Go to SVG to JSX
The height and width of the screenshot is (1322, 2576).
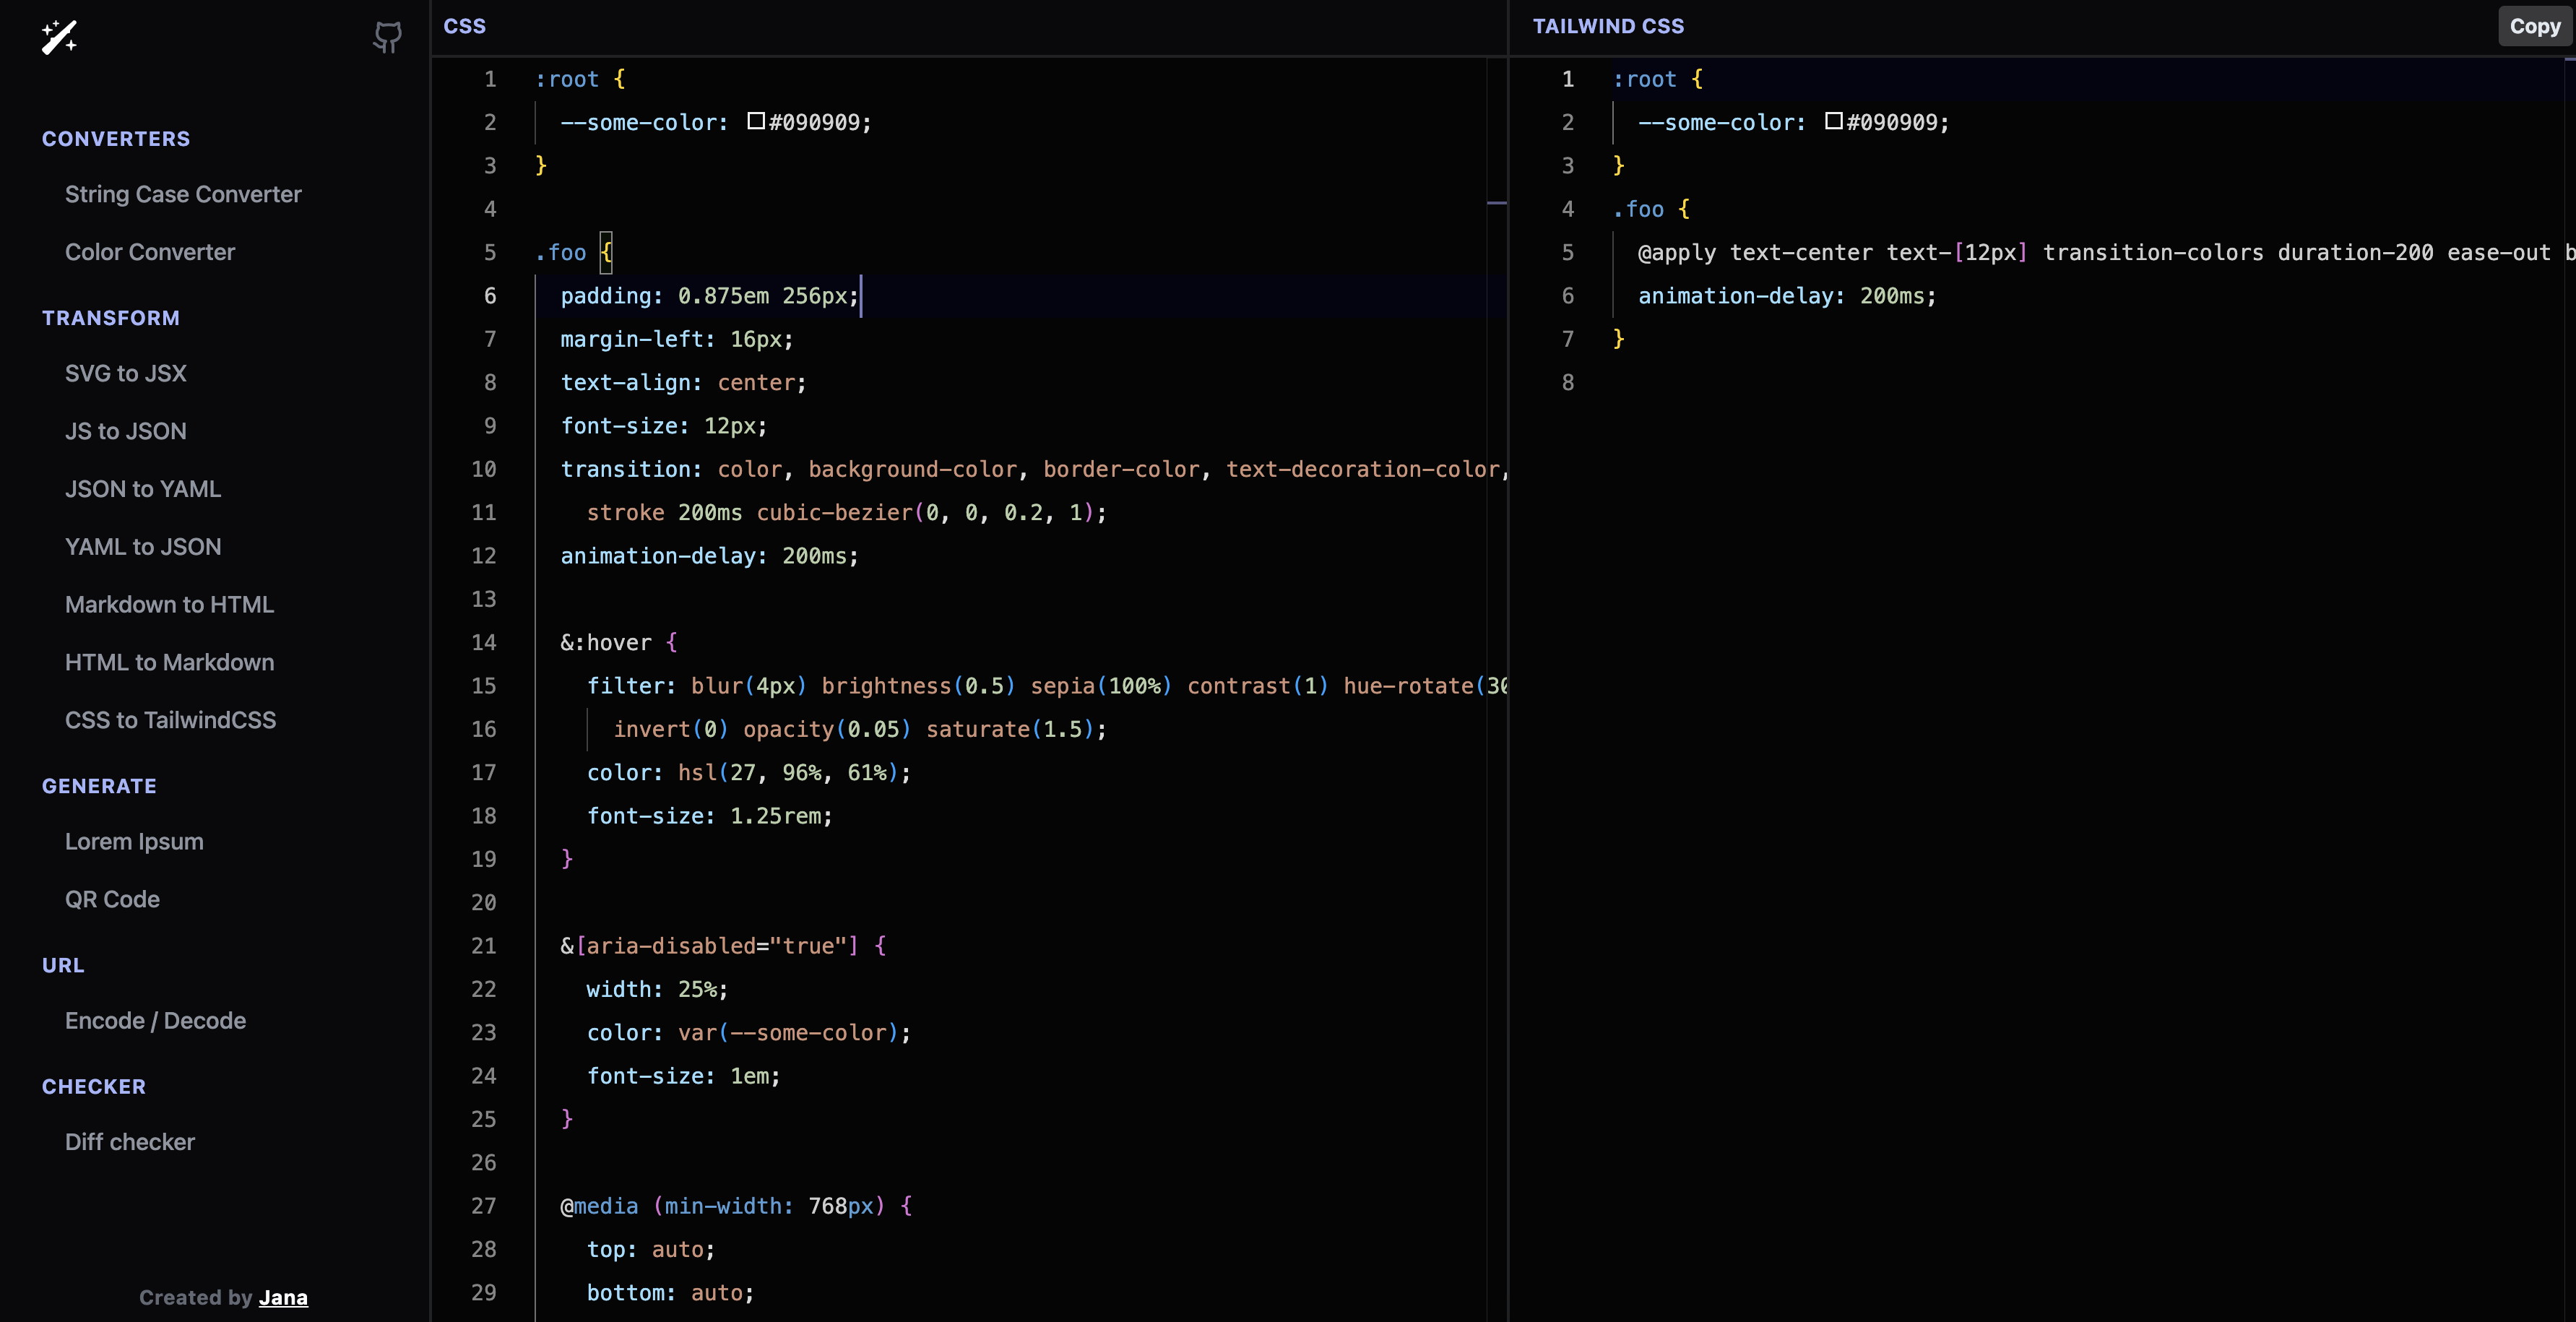[126, 373]
